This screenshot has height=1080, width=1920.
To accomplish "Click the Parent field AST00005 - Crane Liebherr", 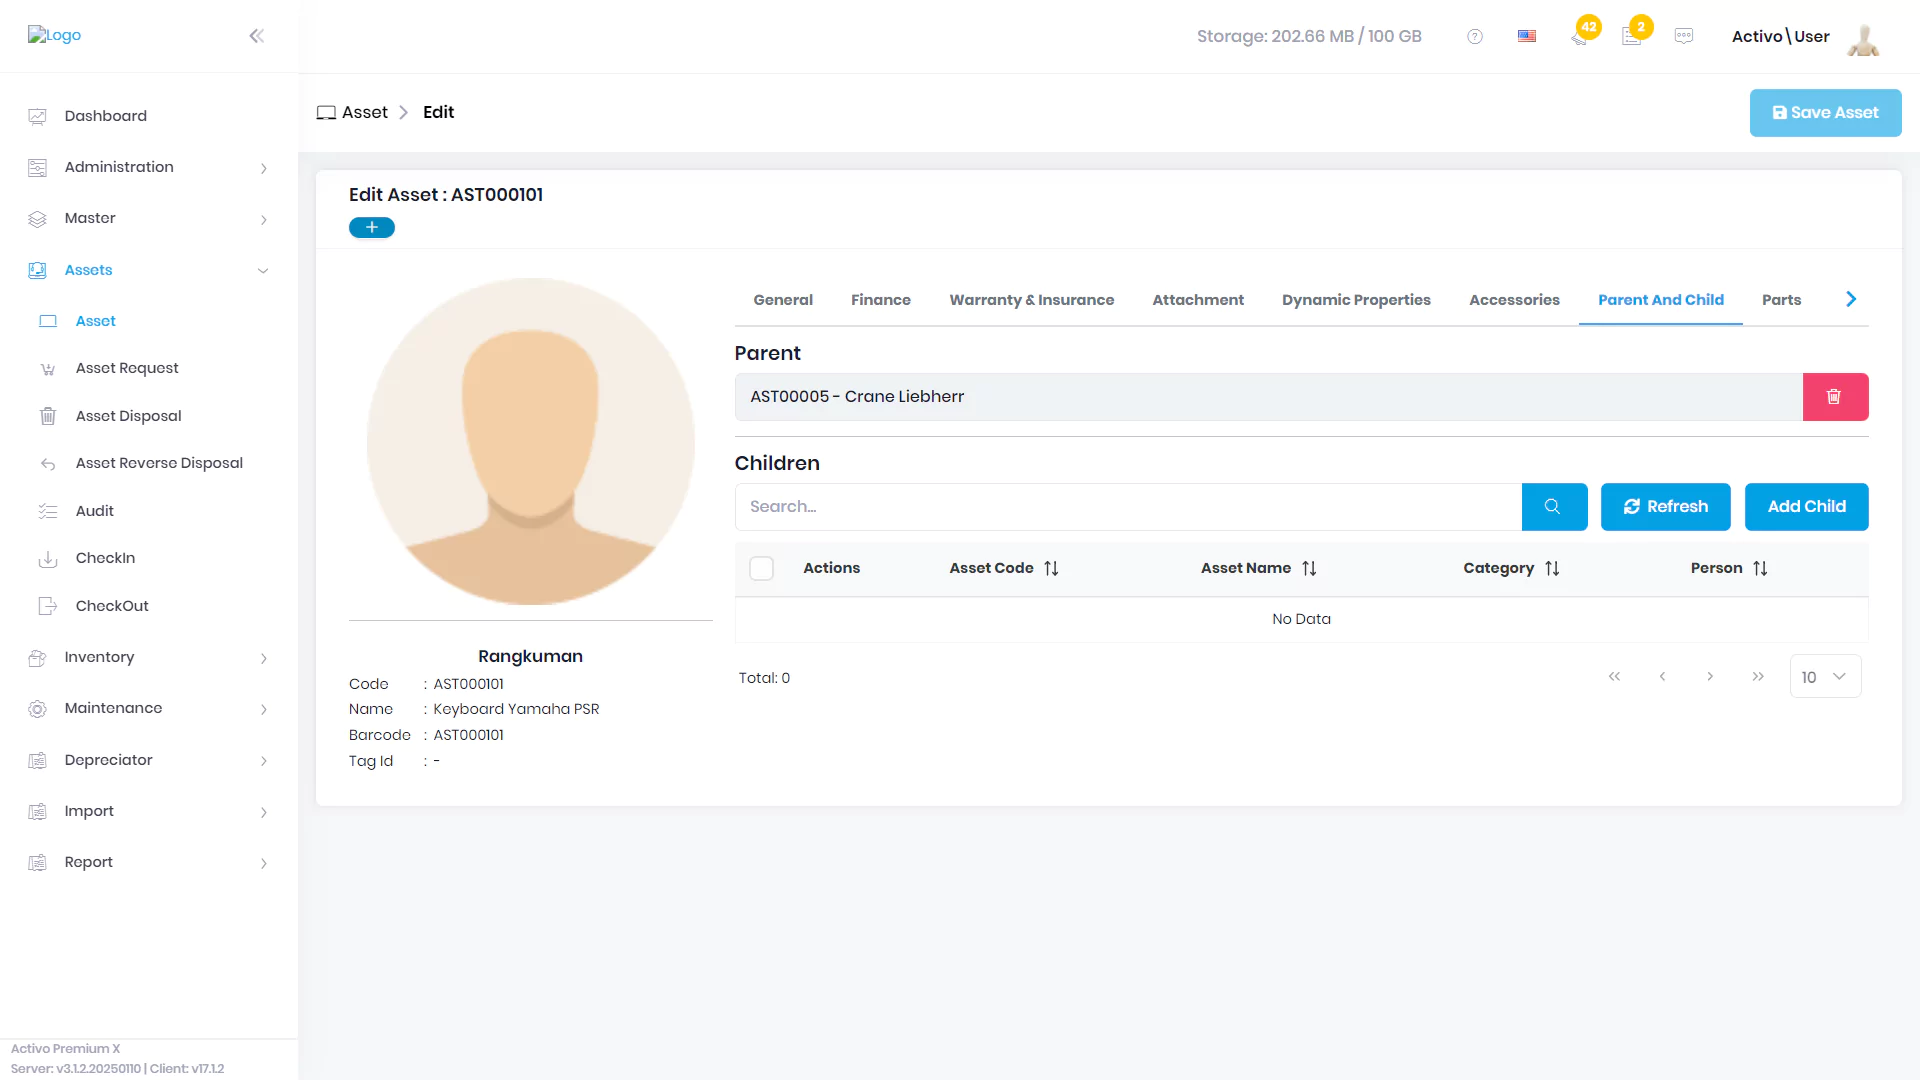I will 1268,397.
